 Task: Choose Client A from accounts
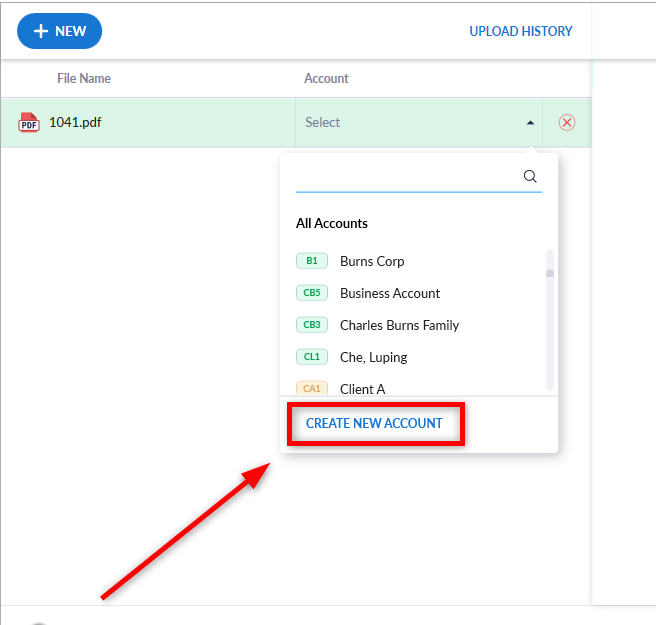[x=362, y=388]
